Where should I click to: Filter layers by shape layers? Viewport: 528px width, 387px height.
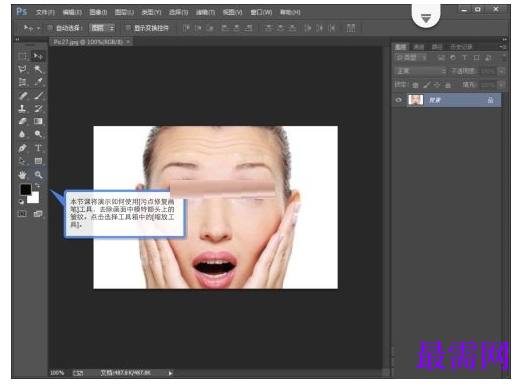pos(476,58)
